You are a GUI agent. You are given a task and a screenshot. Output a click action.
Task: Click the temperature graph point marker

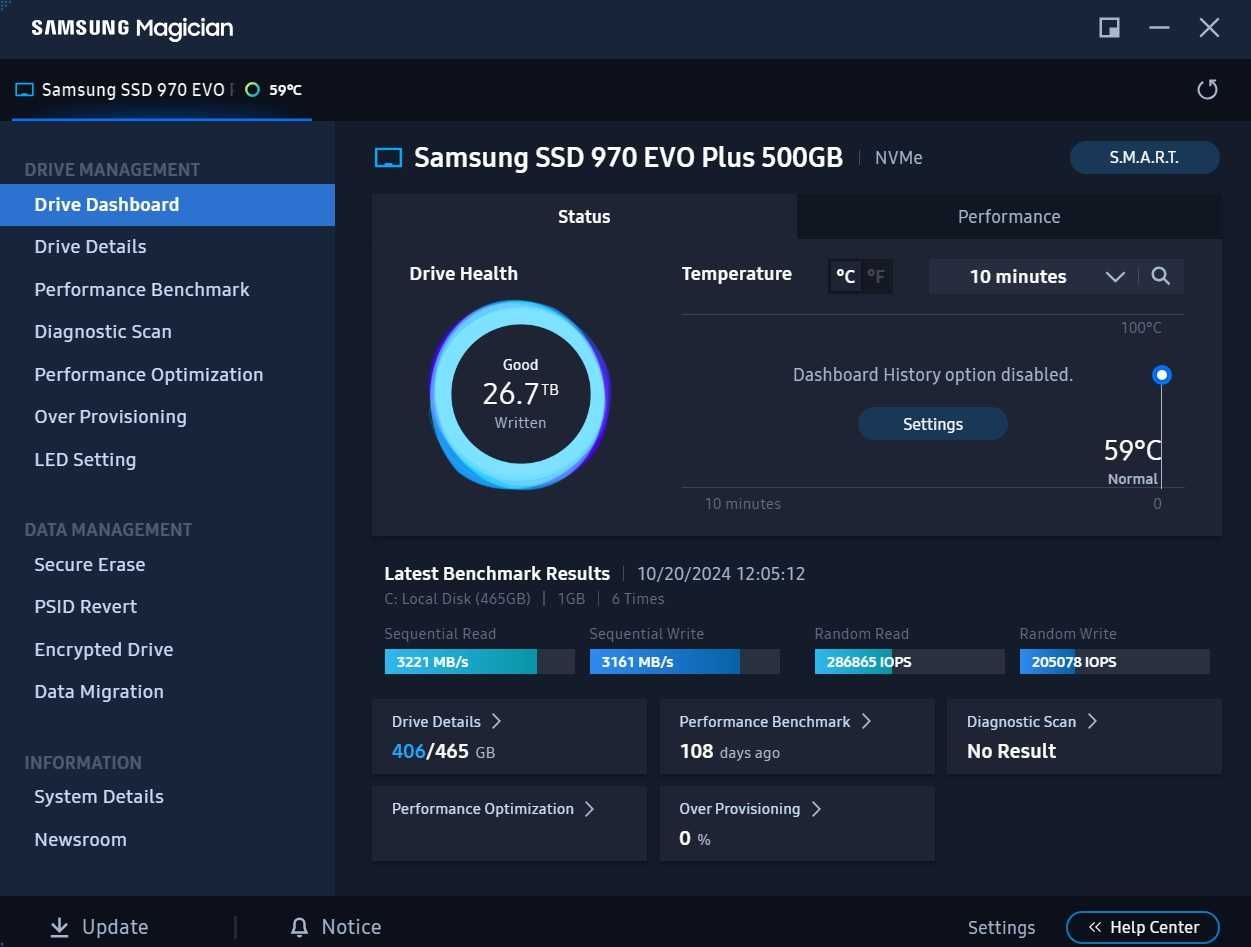click(x=1161, y=375)
